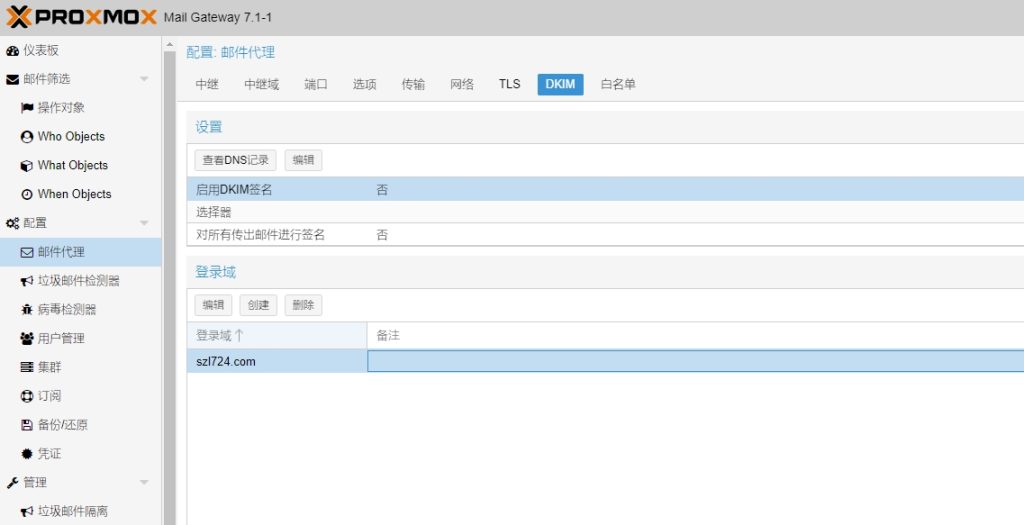Viewport: 1024px width, 525px height.
Task: Click the 备份/还原 floppy disk icon
Action: [x=27, y=424]
